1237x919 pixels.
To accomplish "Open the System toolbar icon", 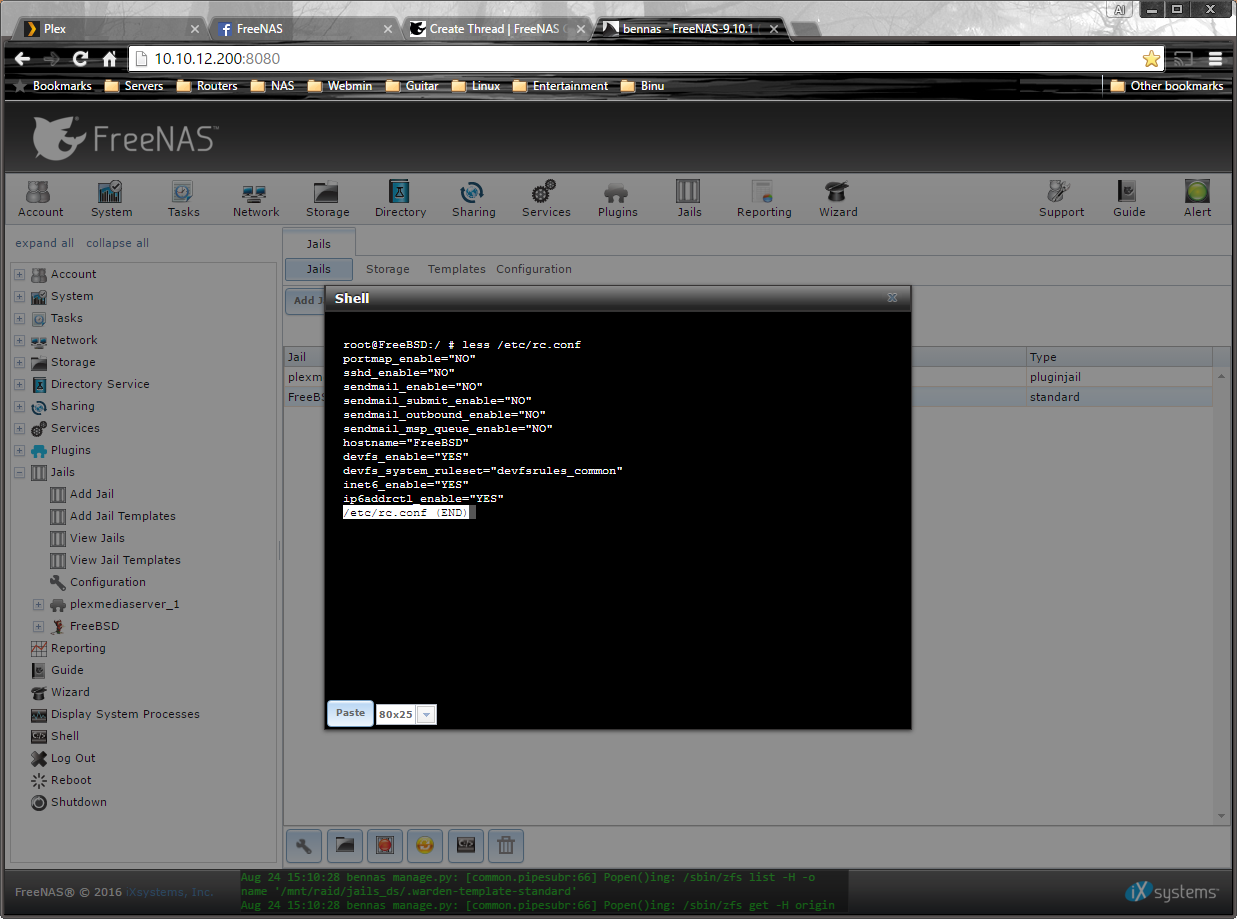I will (111, 198).
